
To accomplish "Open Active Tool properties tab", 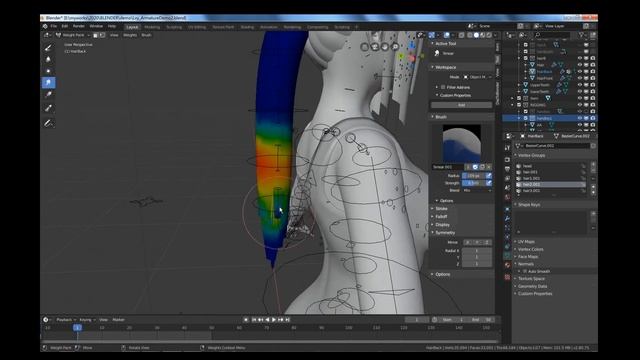I will click(x=507, y=147).
